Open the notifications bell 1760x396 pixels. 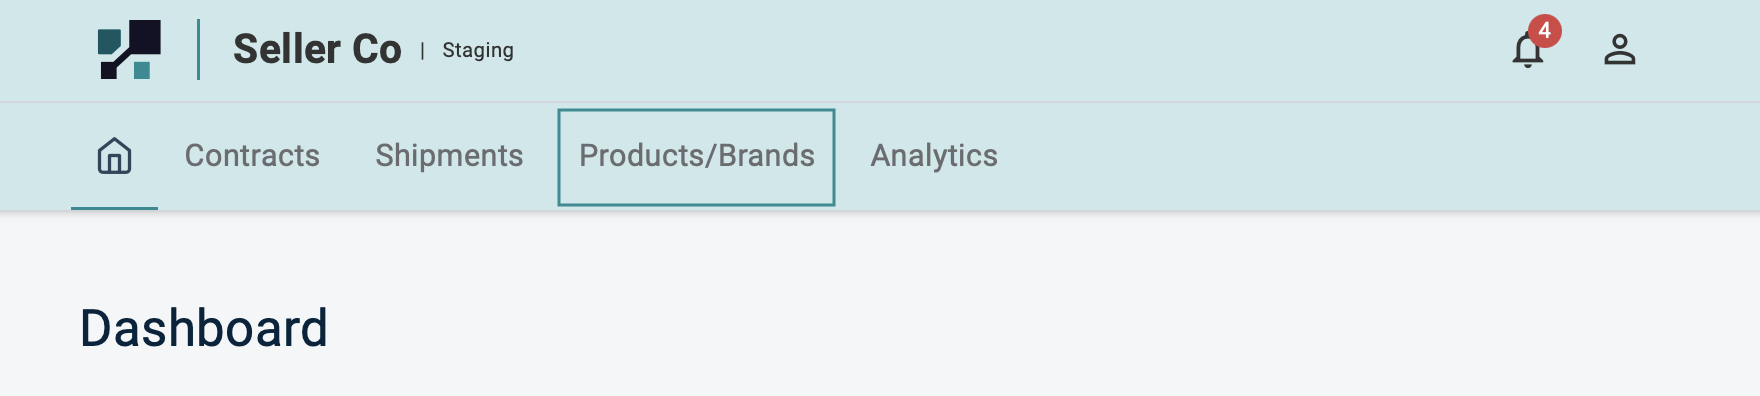point(1527,50)
